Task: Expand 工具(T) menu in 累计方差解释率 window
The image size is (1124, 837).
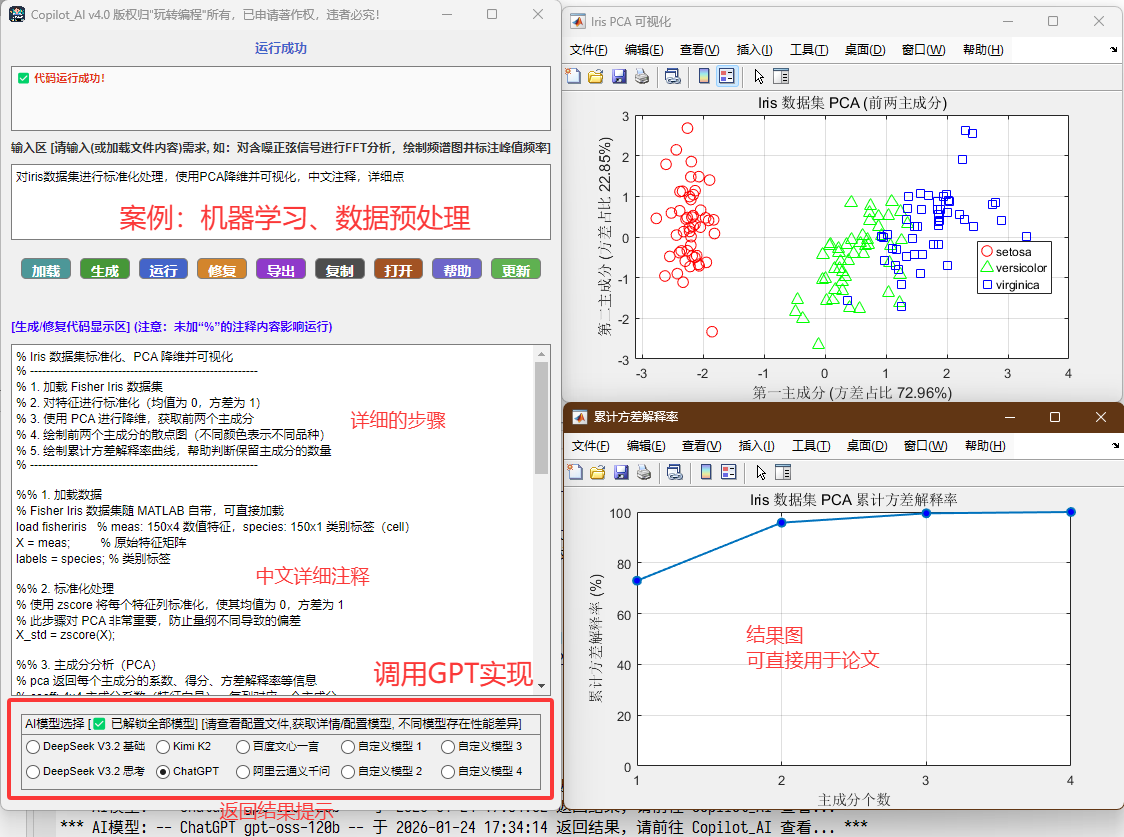Action: coord(809,445)
